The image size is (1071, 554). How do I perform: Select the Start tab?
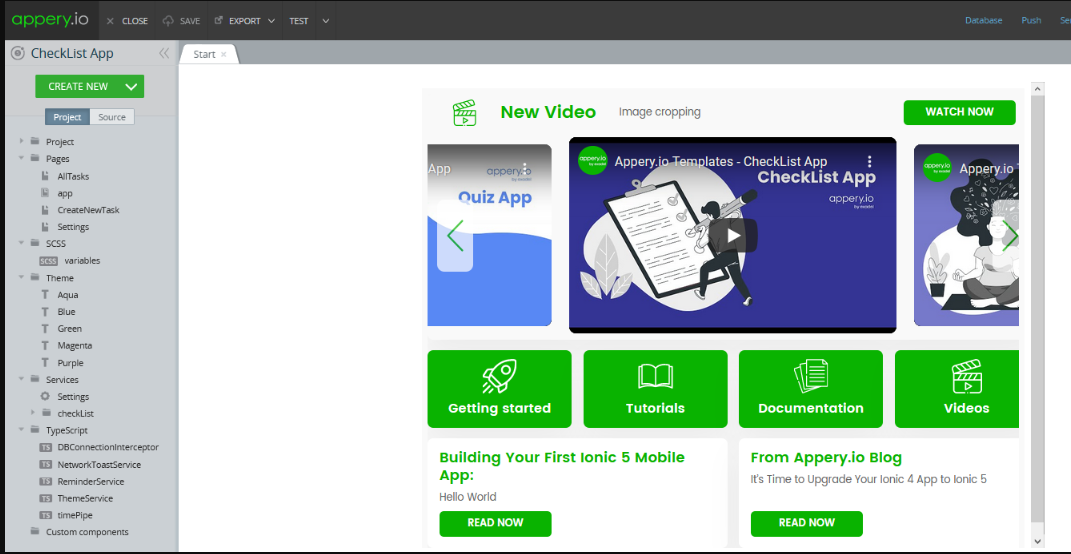pyautogui.click(x=204, y=54)
